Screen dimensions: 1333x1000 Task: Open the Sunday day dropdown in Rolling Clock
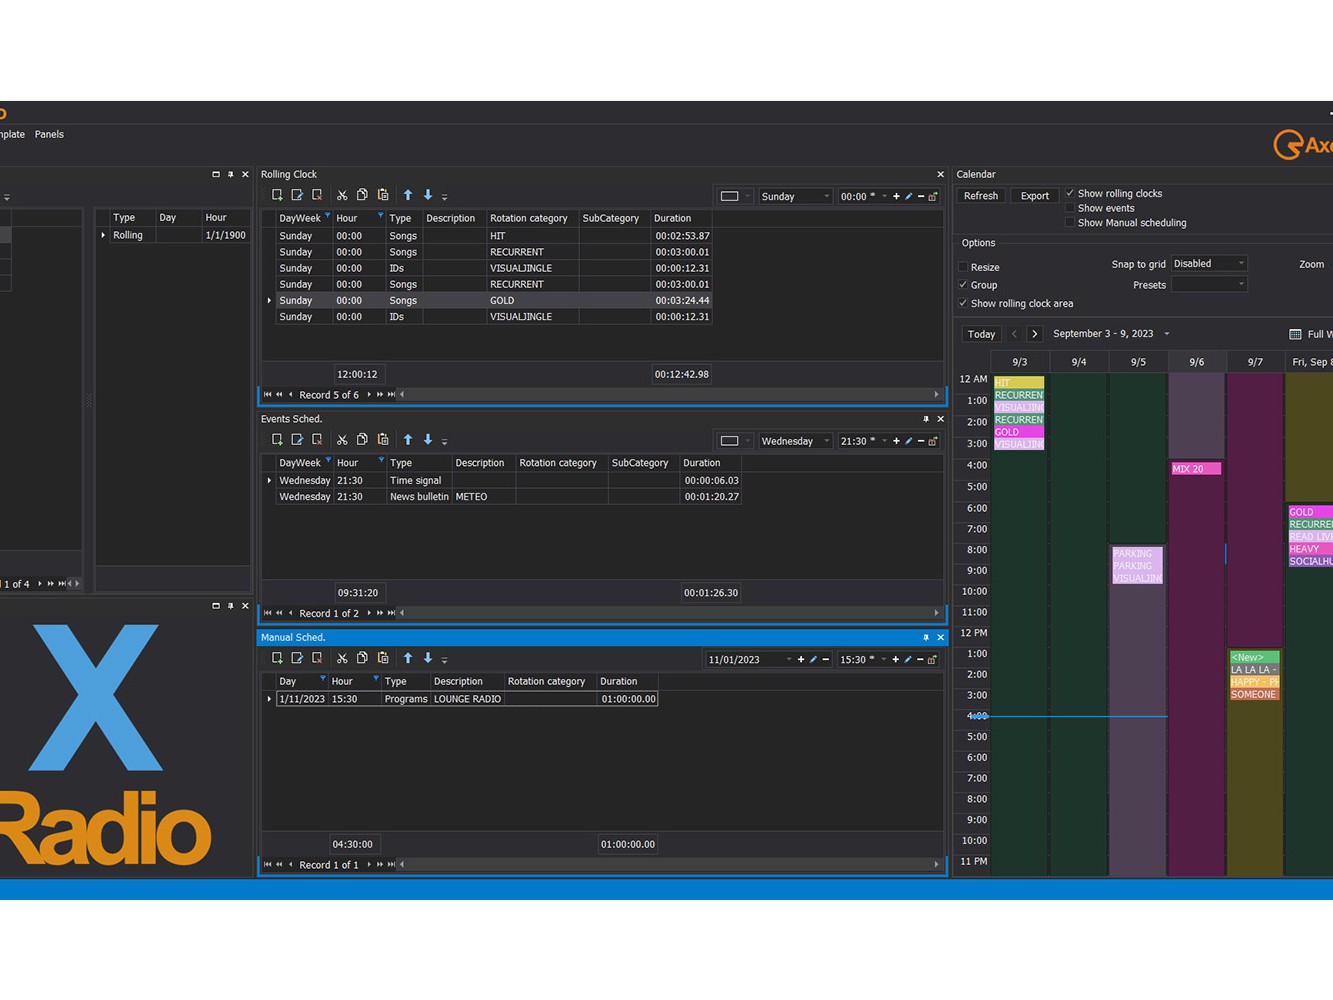tap(795, 197)
